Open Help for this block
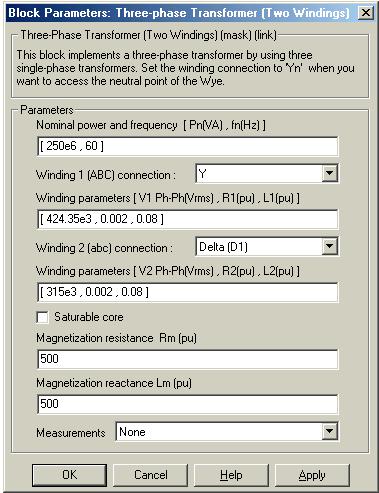The width and height of the screenshot is (379, 493). coord(231,475)
